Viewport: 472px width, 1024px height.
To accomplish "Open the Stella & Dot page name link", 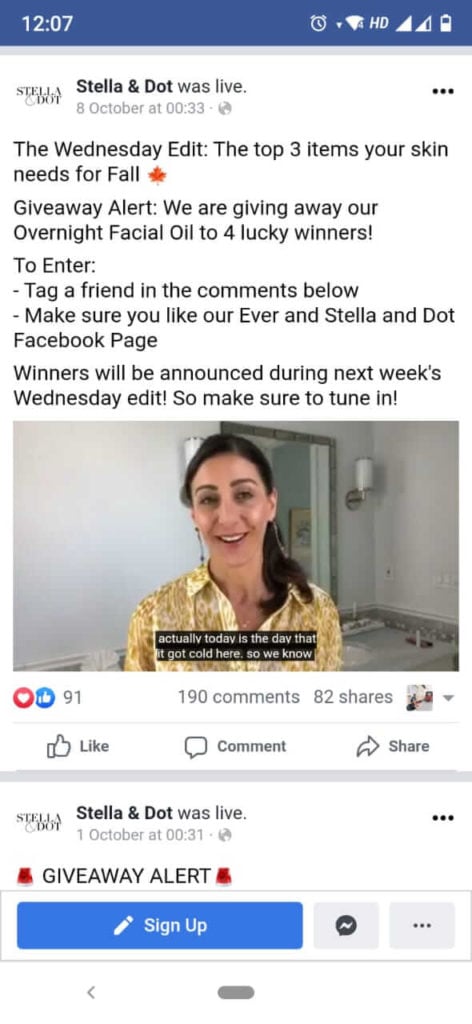I will pos(125,86).
